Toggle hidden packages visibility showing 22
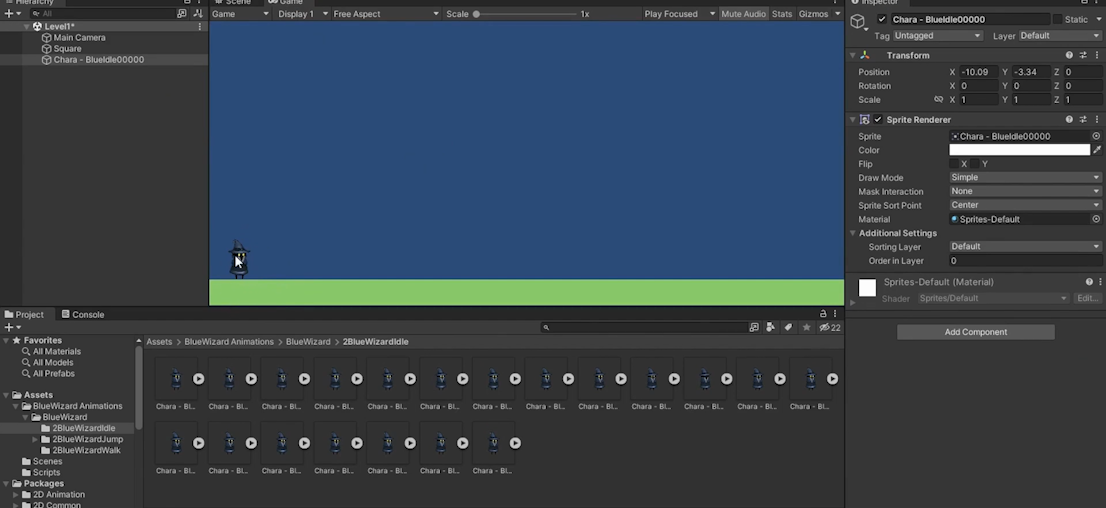The width and height of the screenshot is (1106, 508). 830,327
